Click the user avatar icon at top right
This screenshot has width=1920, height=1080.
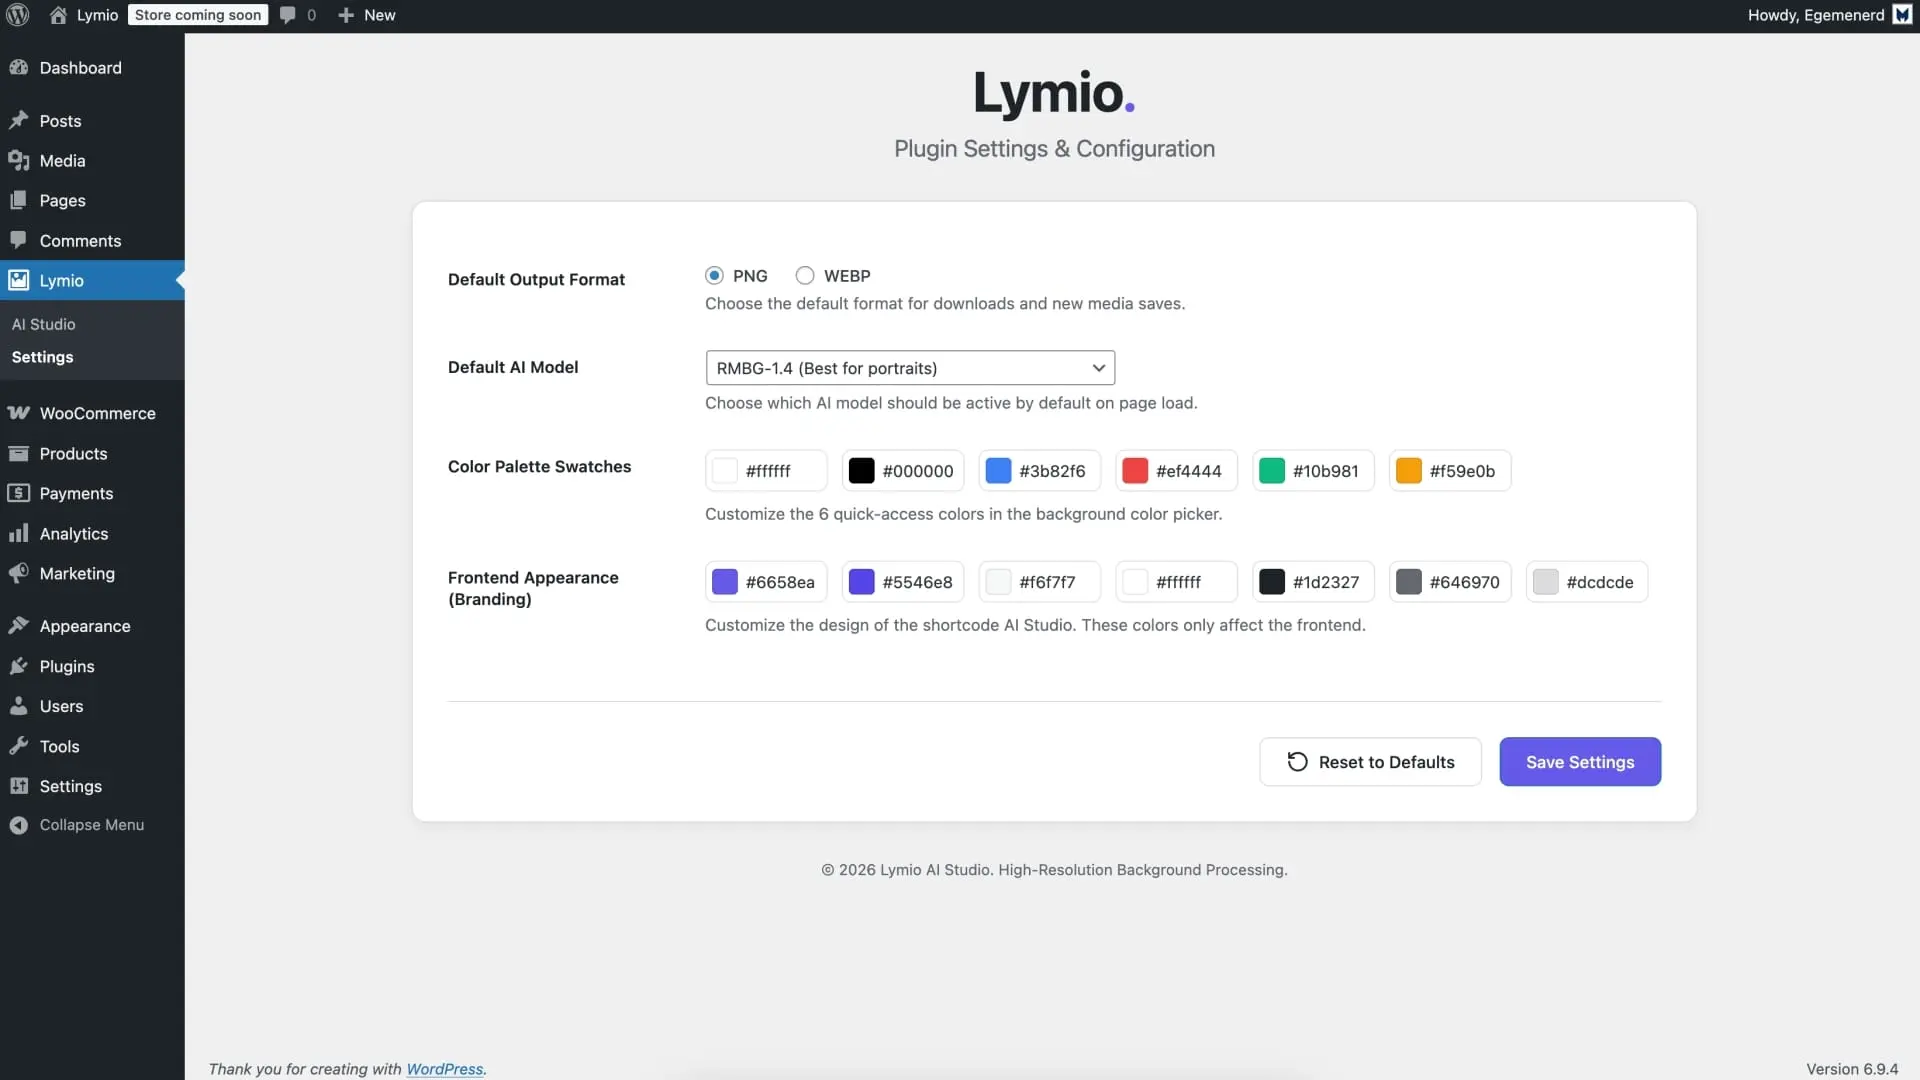[1902, 15]
